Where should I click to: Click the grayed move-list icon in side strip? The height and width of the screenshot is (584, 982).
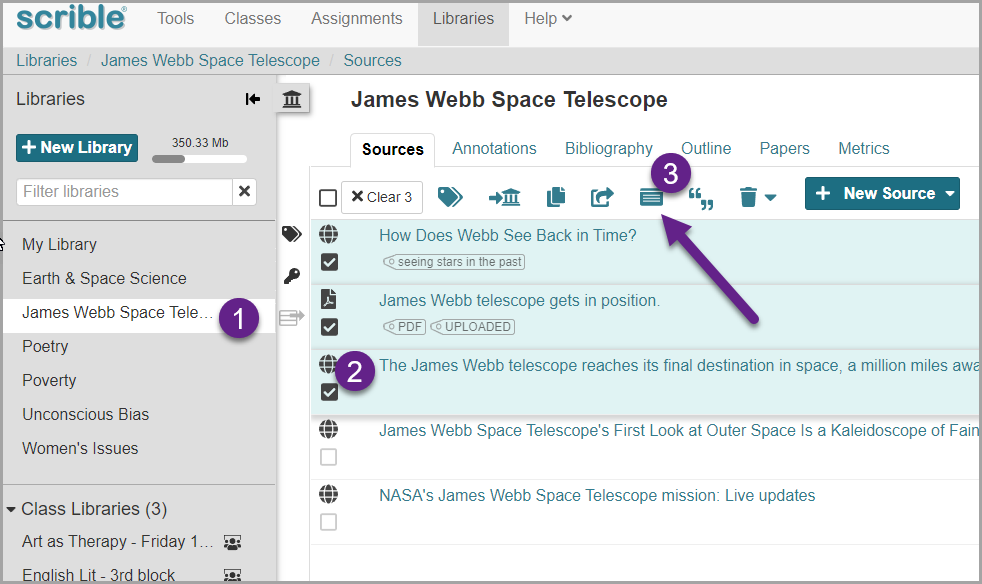click(291, 317)
